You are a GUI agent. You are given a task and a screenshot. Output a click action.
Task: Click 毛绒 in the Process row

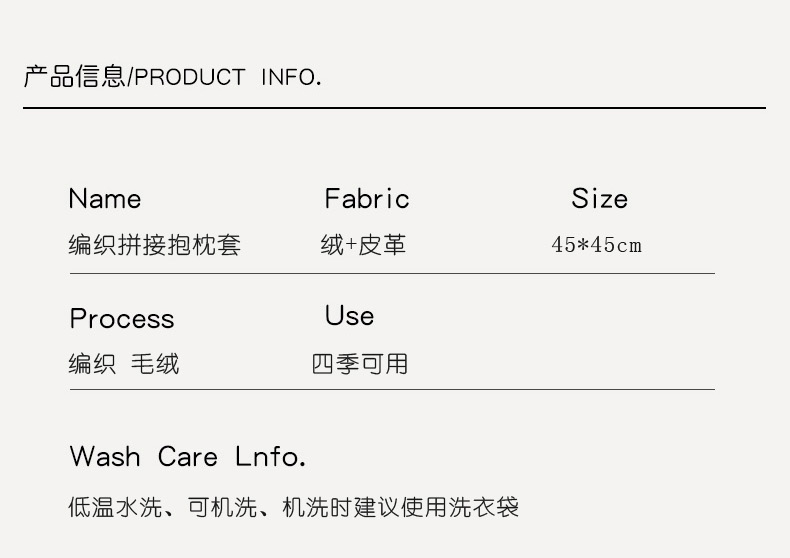[155, 364]
